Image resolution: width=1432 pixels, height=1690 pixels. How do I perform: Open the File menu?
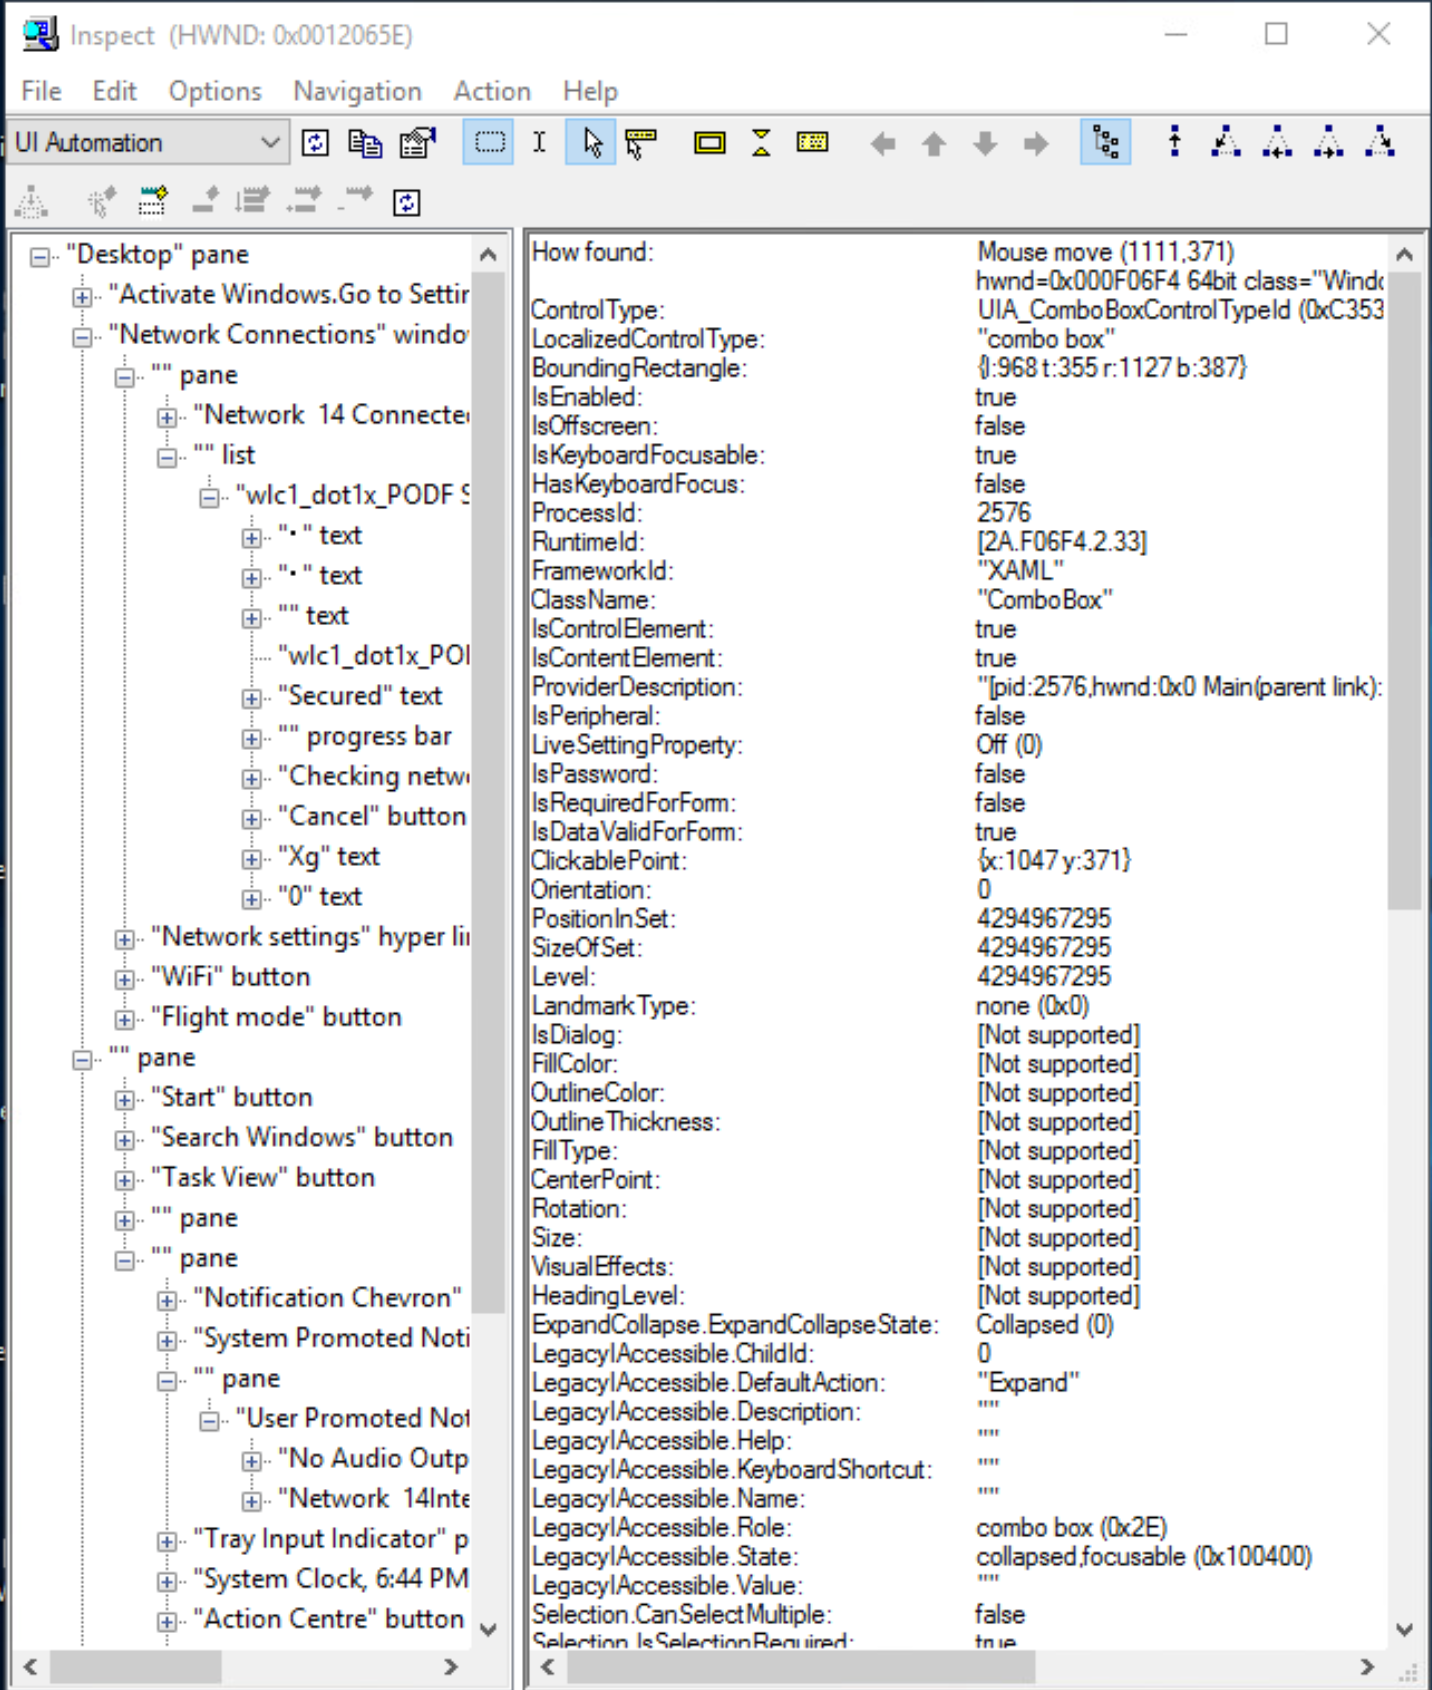(41, 91)
